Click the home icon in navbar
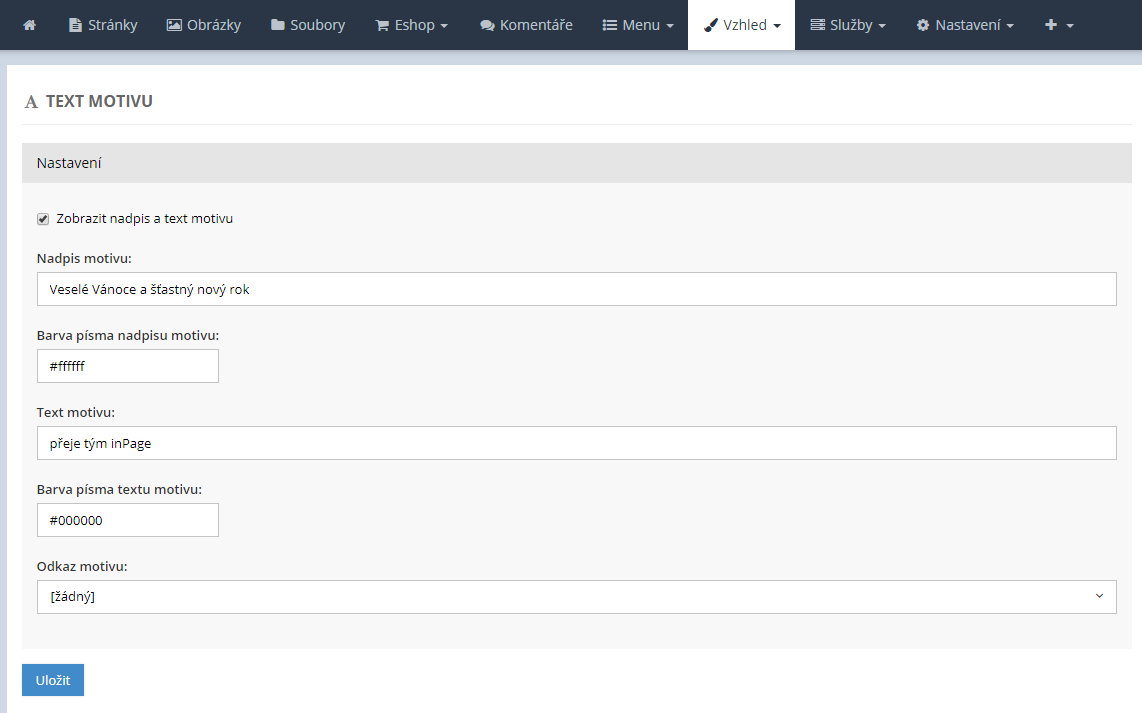Screen dimensions: 1142x713 click(x=29, y=25)
